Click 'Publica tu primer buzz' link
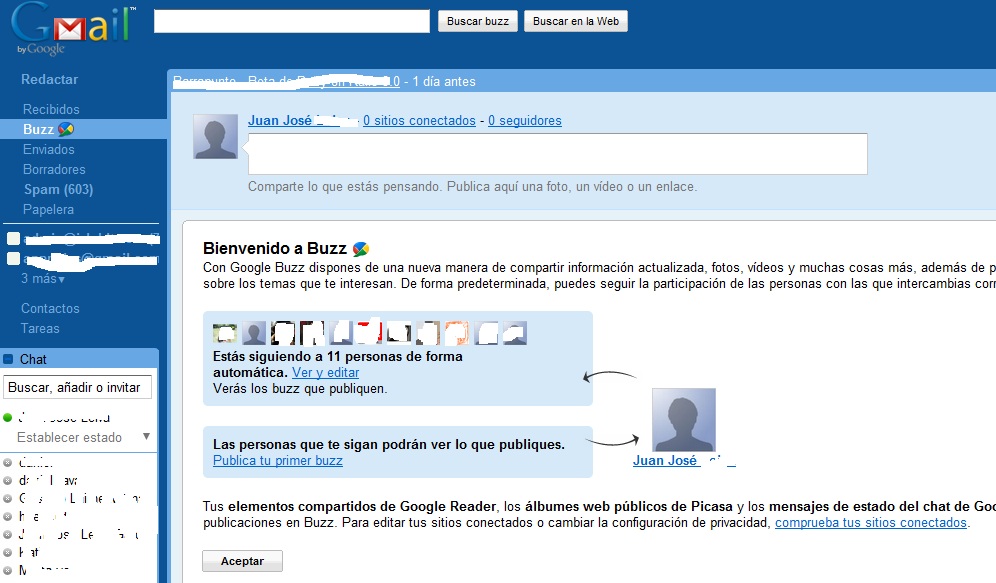This screenshot has width=996, height=583. [278, 460]
